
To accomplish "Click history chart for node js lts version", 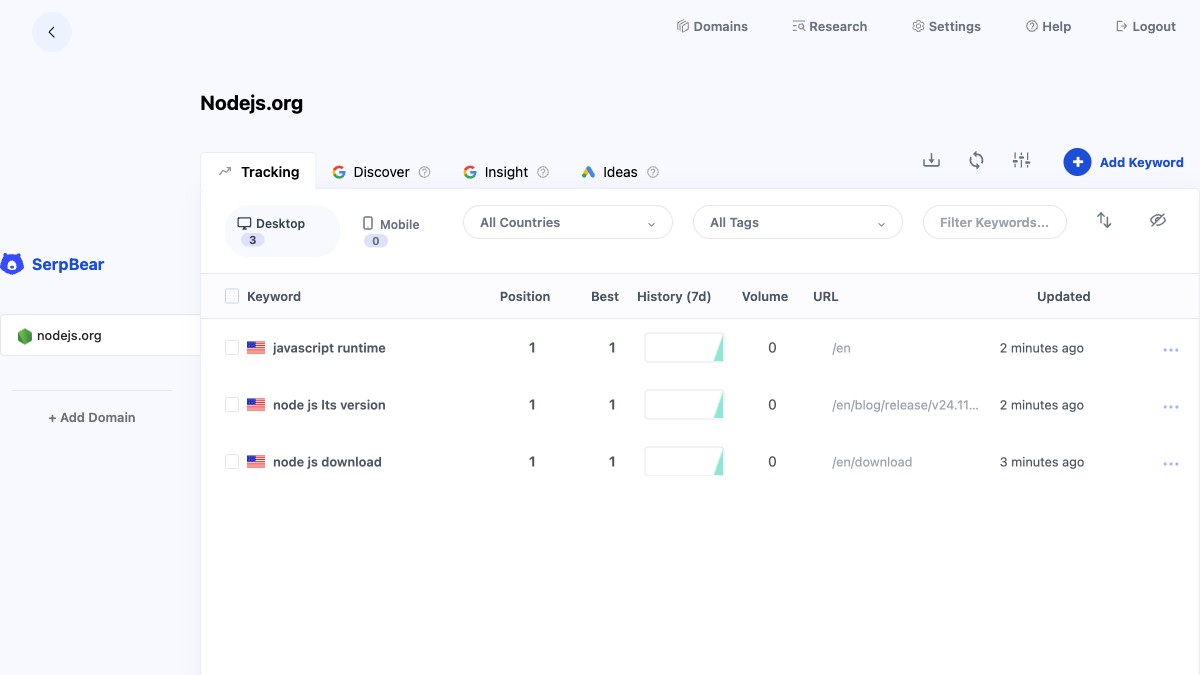I will click(x=684, y=405).
